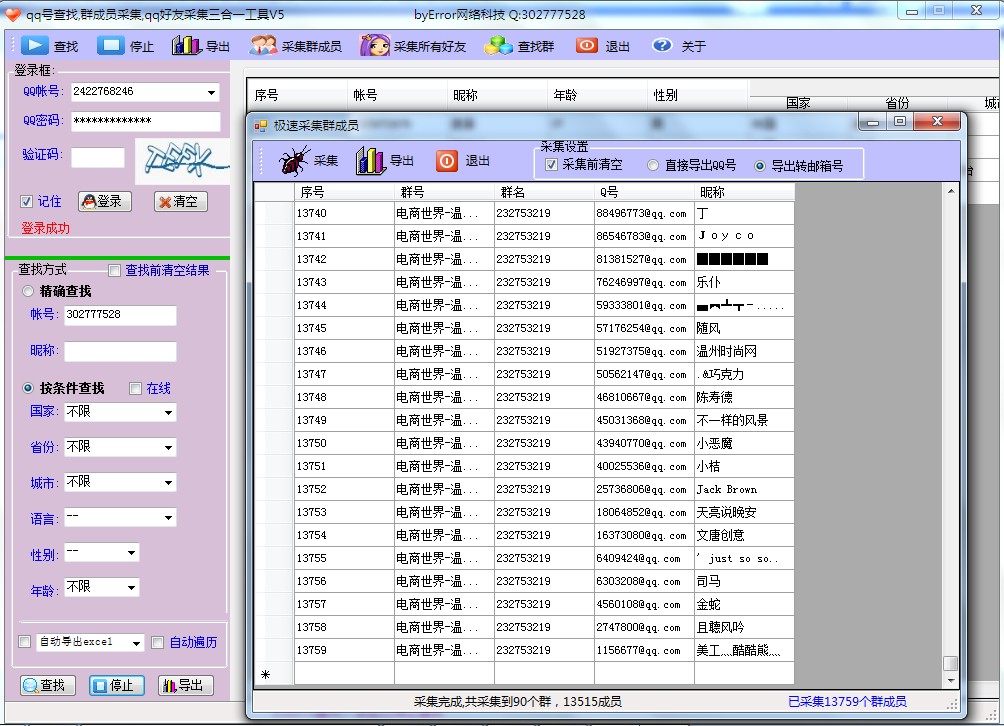Screen dimensions: 1004x726
Task: Click the bottom 导出 button
Action: coord(186,685)
